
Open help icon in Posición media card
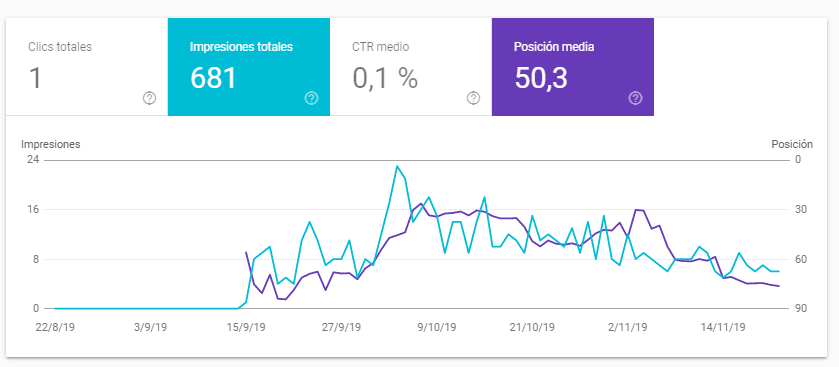pos(635,98)
